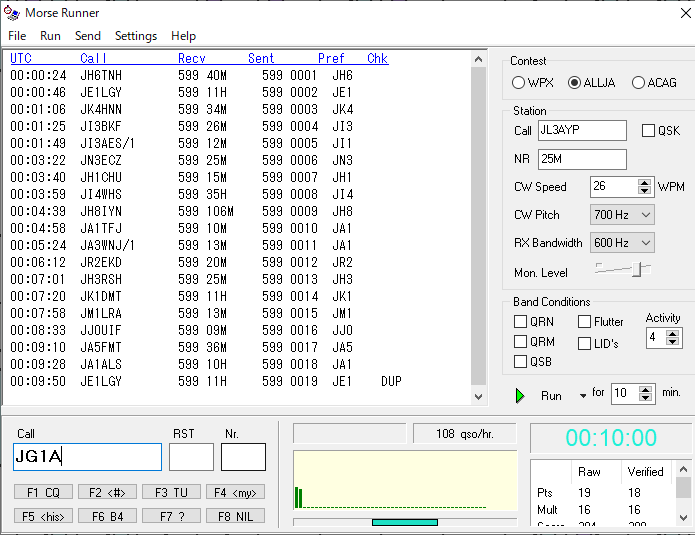The width and height of the screenshot is (695, 535).
Task: Click the F5 <his> button
Action: coord(43,516)
